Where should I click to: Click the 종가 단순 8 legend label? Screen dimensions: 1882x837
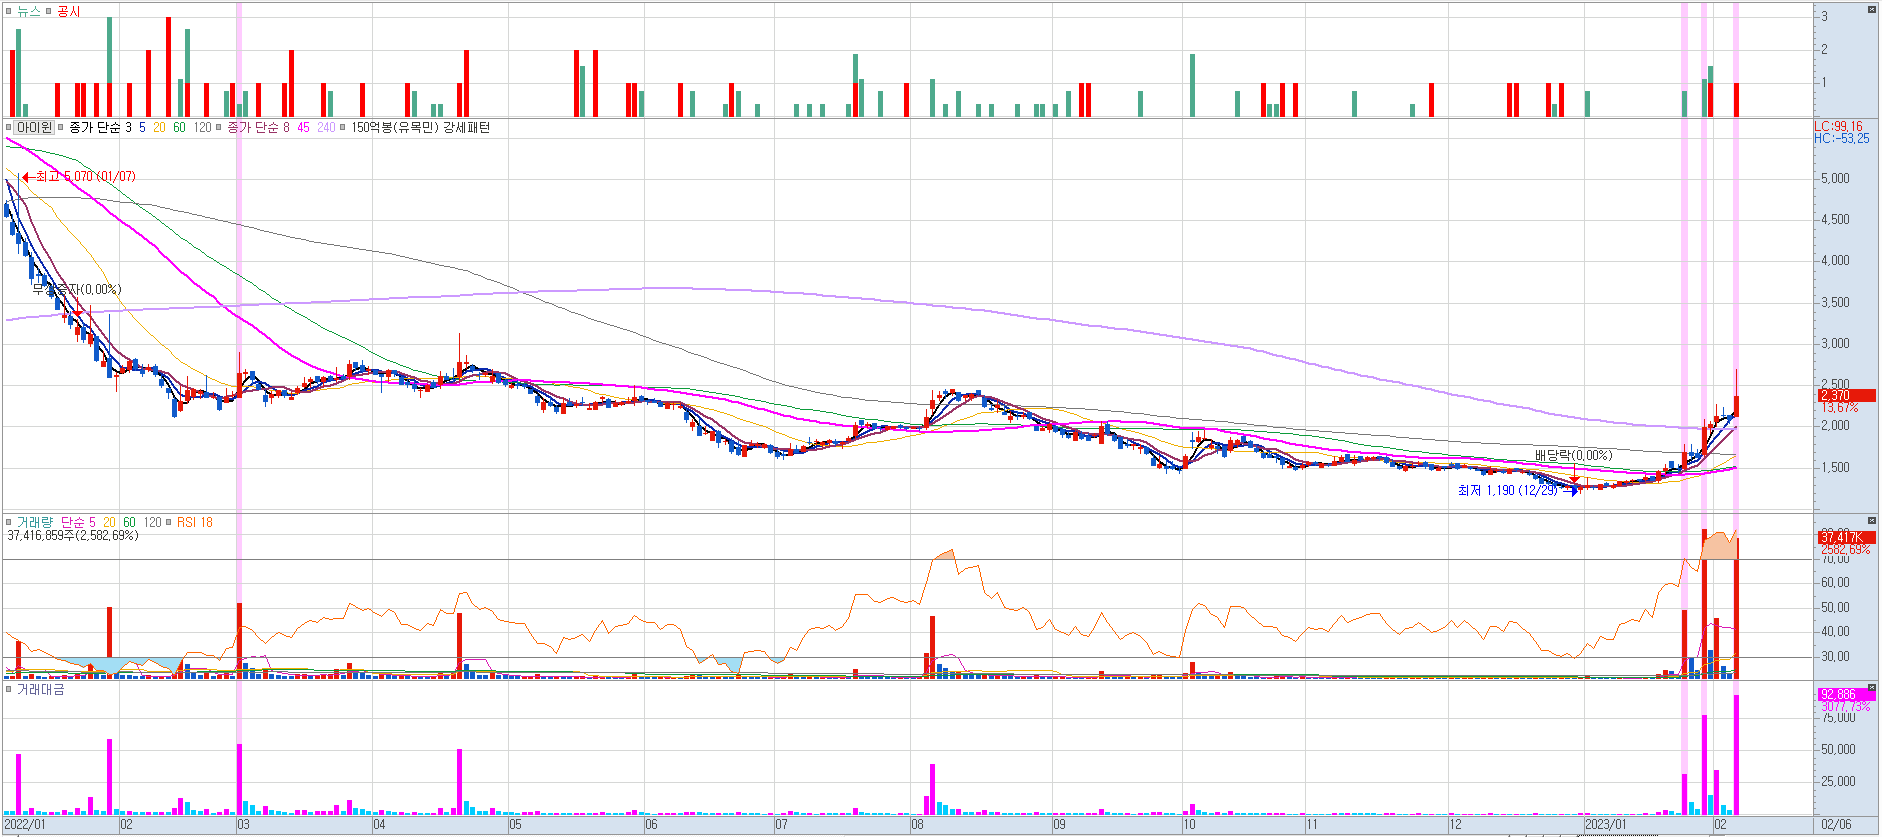tap(259, 127)
